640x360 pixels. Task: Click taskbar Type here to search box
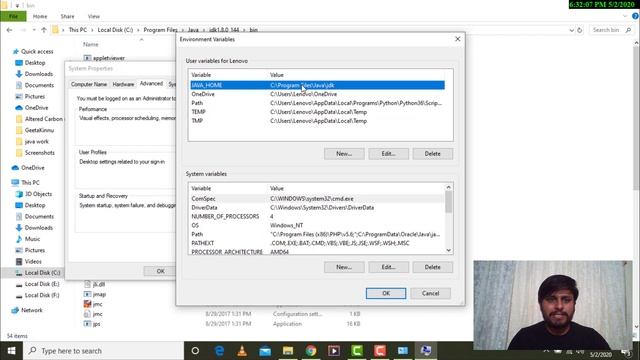coord(103,351)
